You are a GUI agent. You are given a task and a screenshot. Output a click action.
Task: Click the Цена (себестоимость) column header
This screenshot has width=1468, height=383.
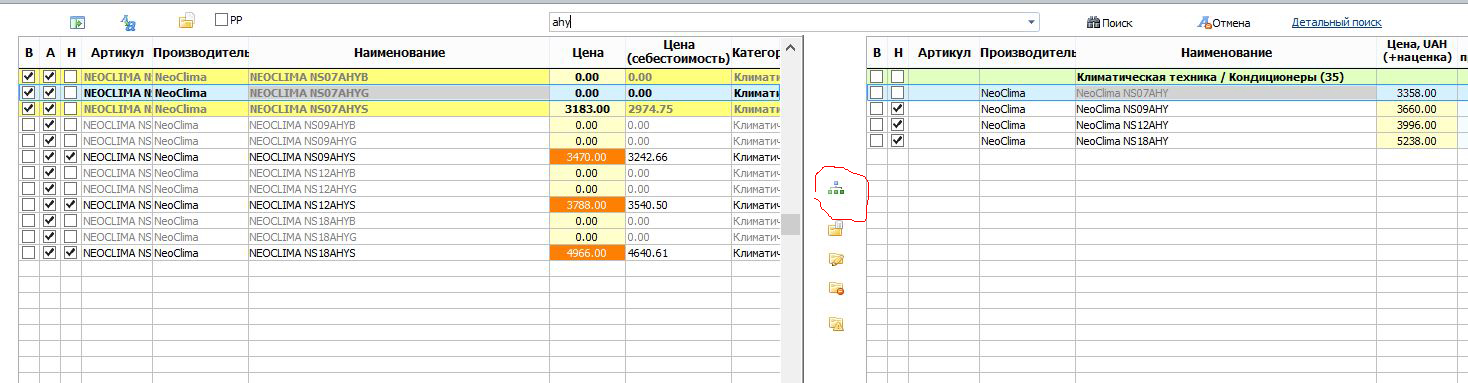[678, 52]
